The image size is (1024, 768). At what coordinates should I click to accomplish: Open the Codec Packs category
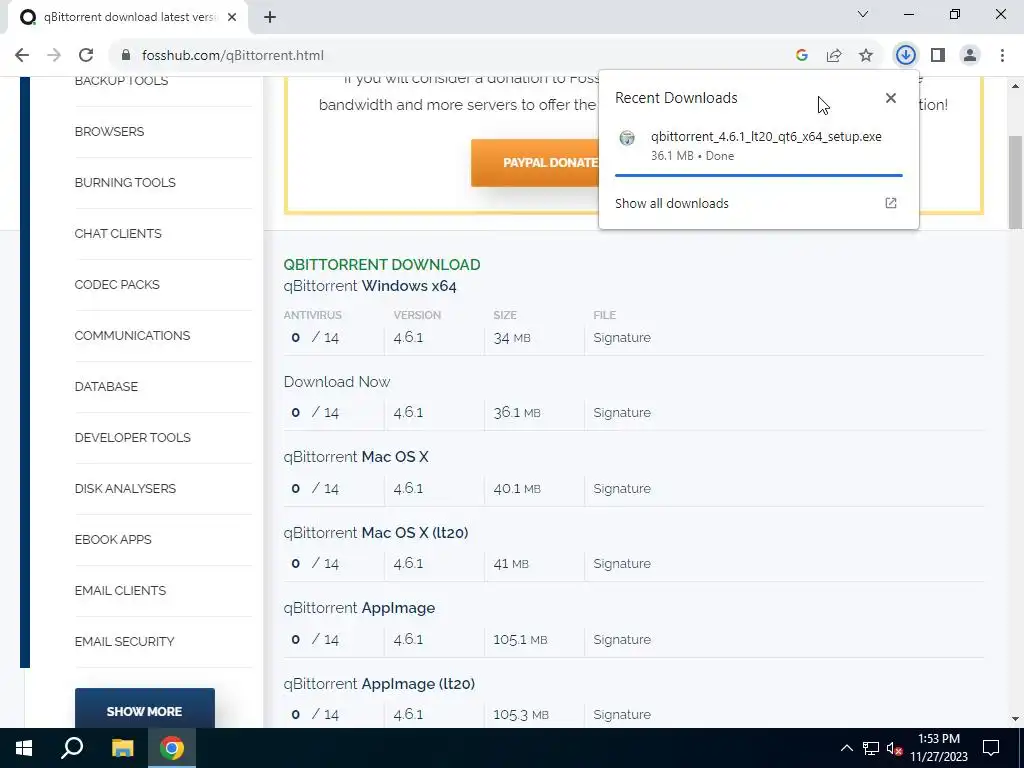pyautogui.click(x=117, y=284)
